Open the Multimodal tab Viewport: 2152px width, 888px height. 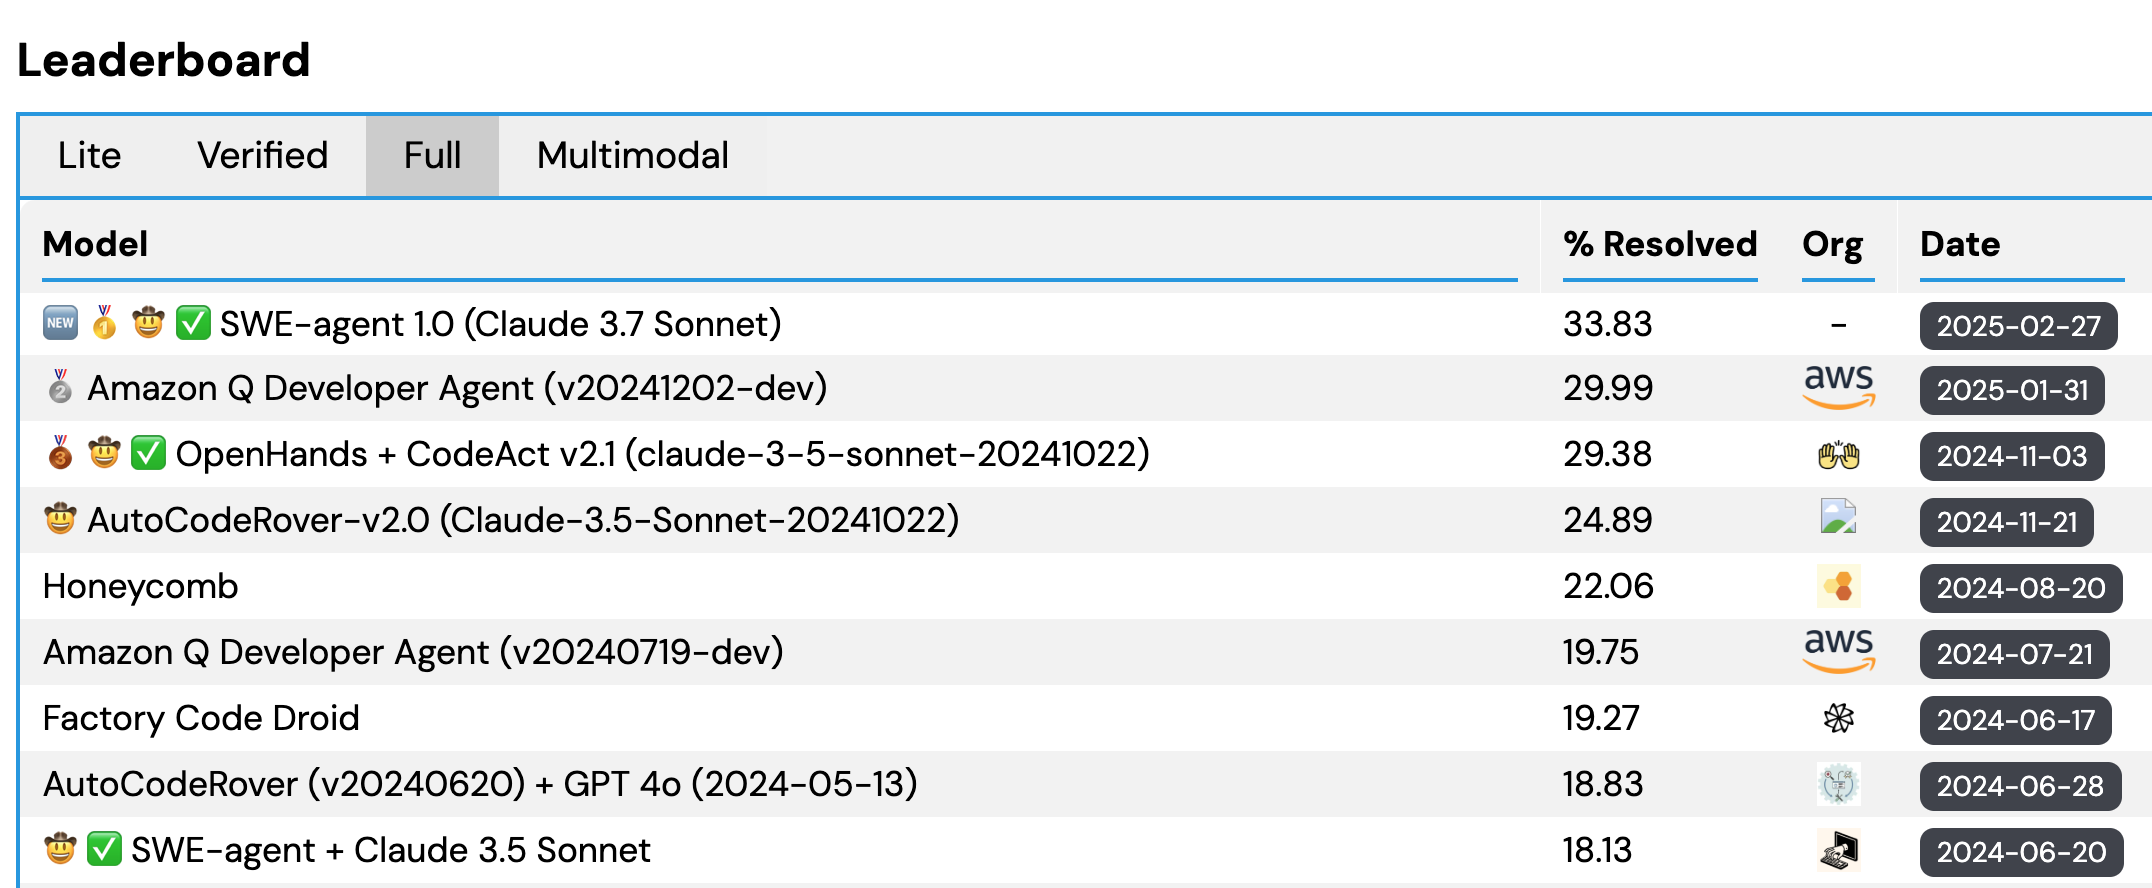(632, 156)
